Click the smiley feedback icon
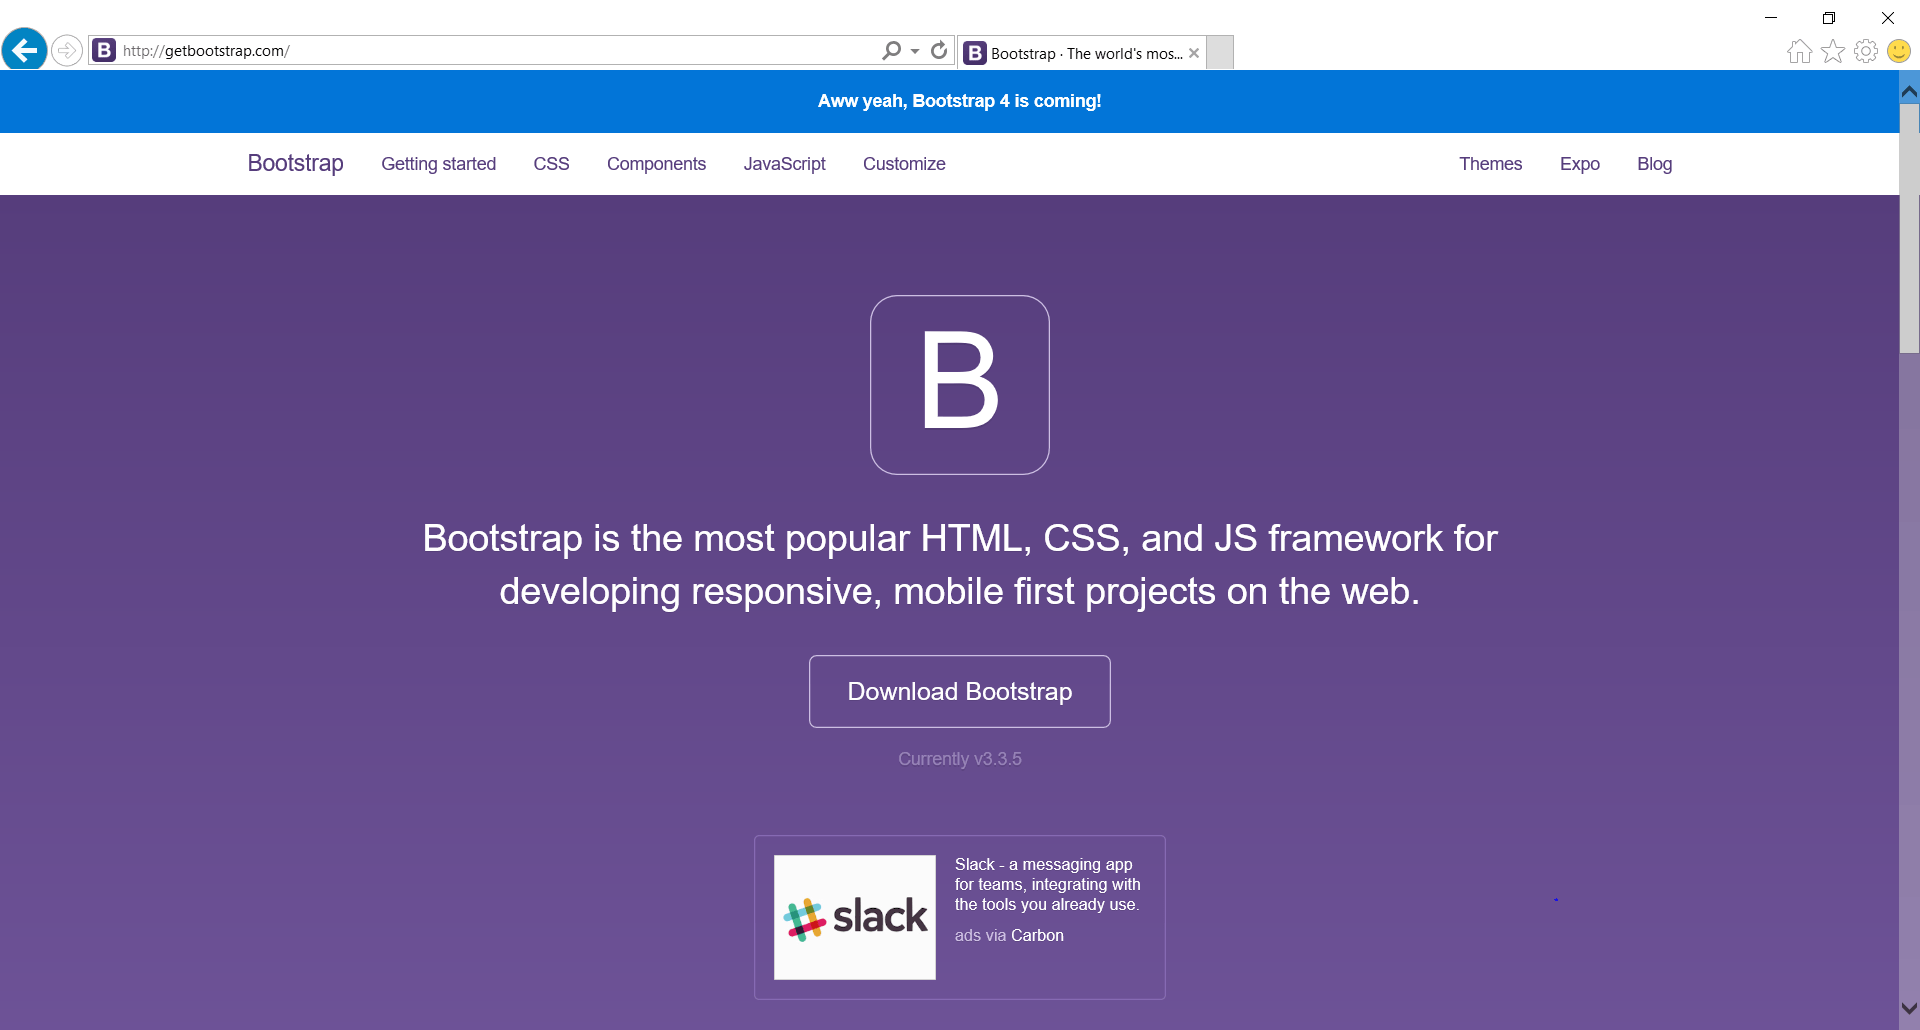Screen dimensions: 1920x1030 1899,50
